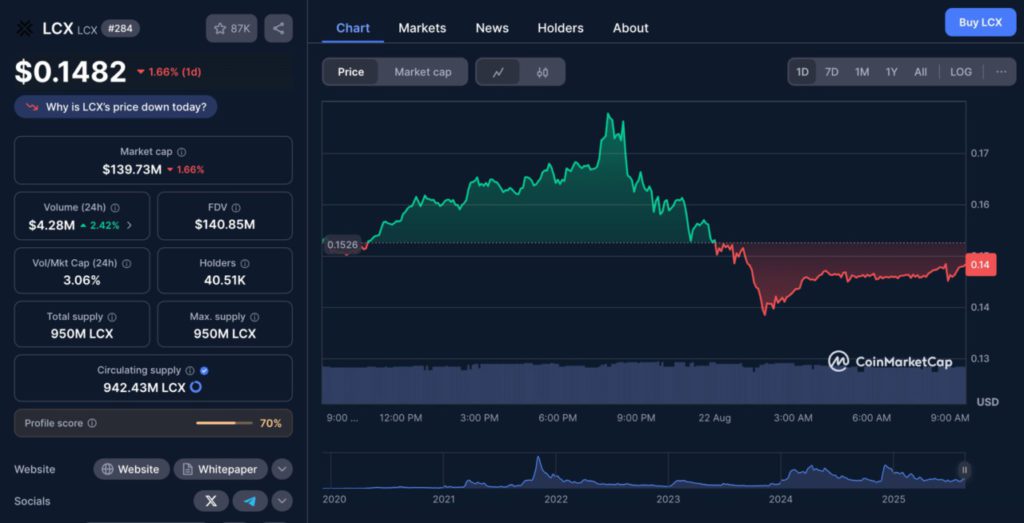Click the share icon button

[x=278, y=28]
